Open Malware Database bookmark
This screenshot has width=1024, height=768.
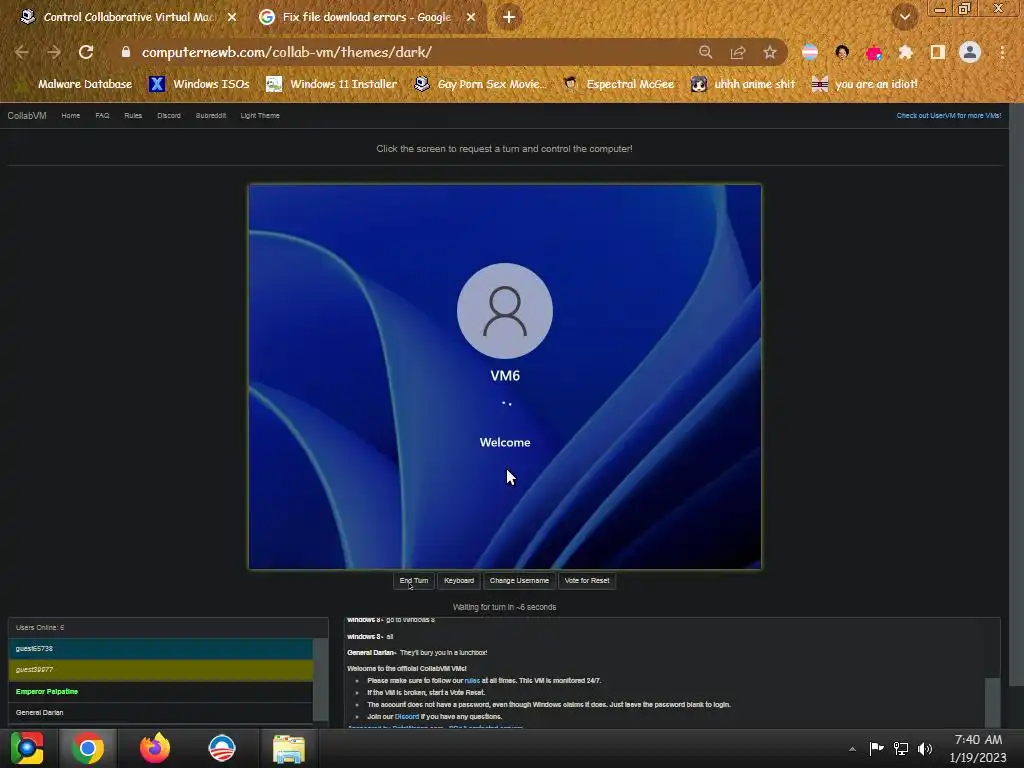(76, 84)
